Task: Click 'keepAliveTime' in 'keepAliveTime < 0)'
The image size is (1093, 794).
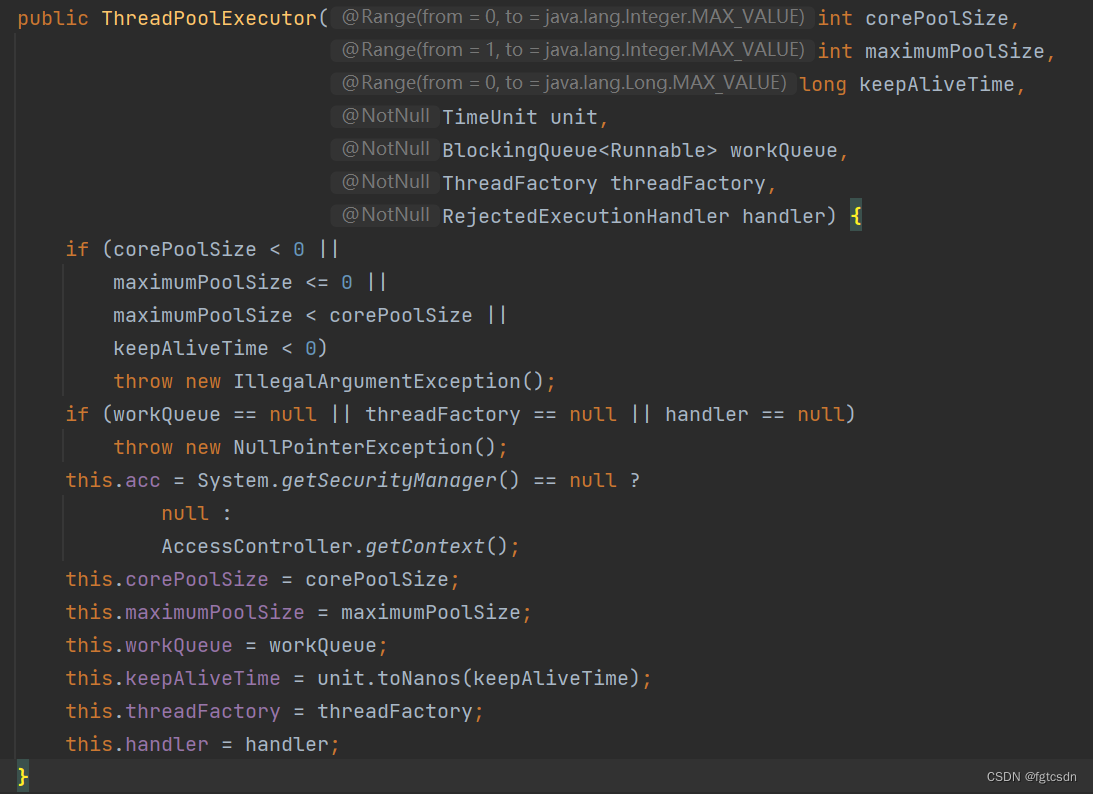Action: [x=190, y=349]
